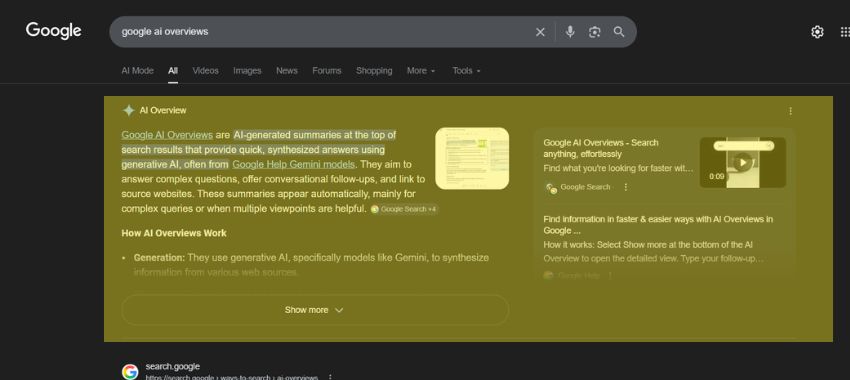The image size is (850, 380).
Task: Expand overview with Show more button
Action: coord(315,310)
